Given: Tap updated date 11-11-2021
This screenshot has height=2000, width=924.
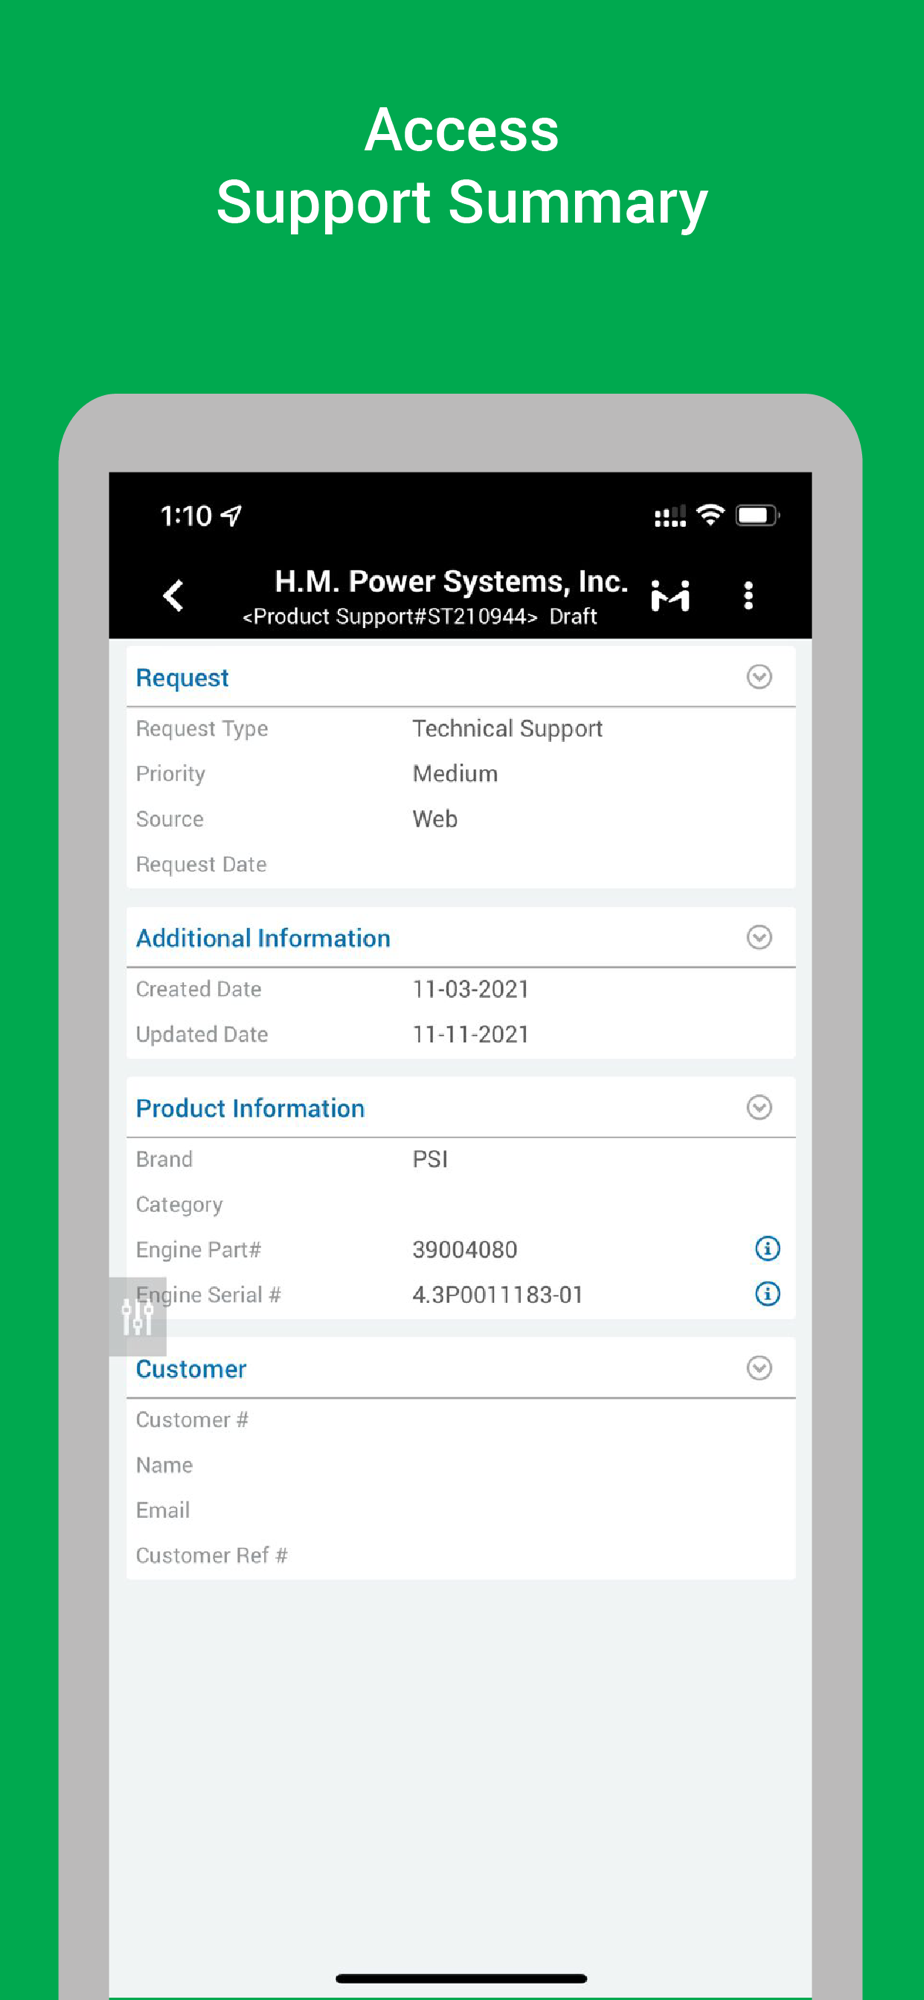Looking at the screenshot, I should click(x=470, y=1034).
